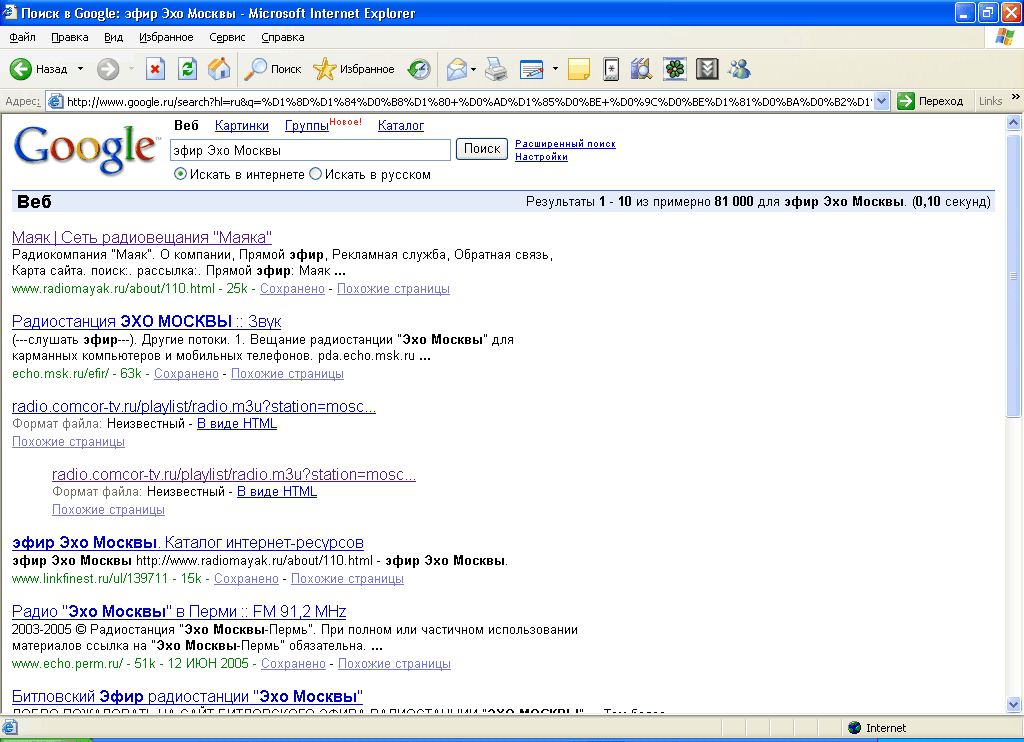Open 'Сохранено' link for echo.msk.ru result

186,374
